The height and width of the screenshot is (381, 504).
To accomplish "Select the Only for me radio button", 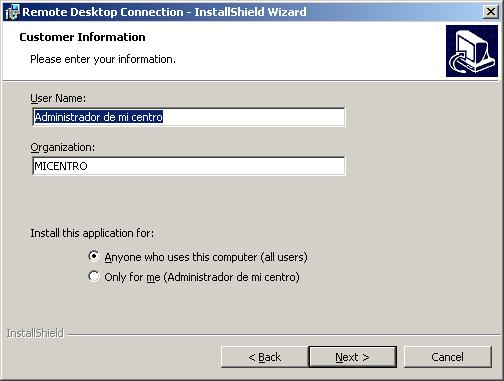I will tap(94, 276).
